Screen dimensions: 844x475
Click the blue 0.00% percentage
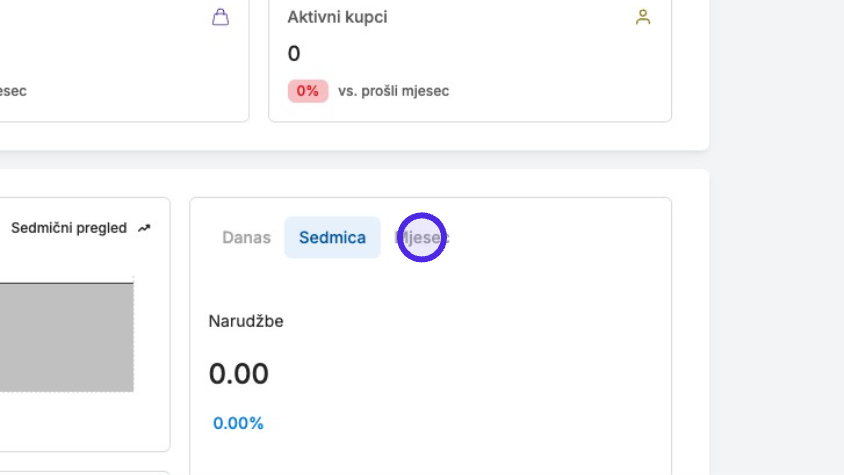(x=238, y=423)
